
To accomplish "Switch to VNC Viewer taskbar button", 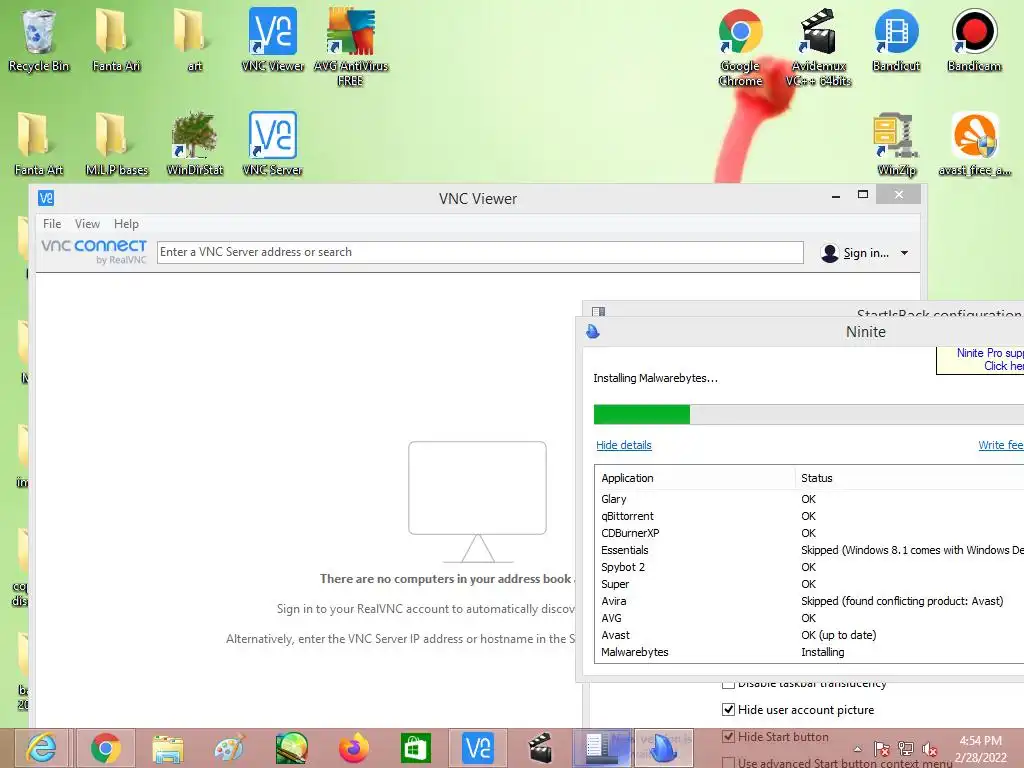I will pyautogui.click(x=477, y=748).
